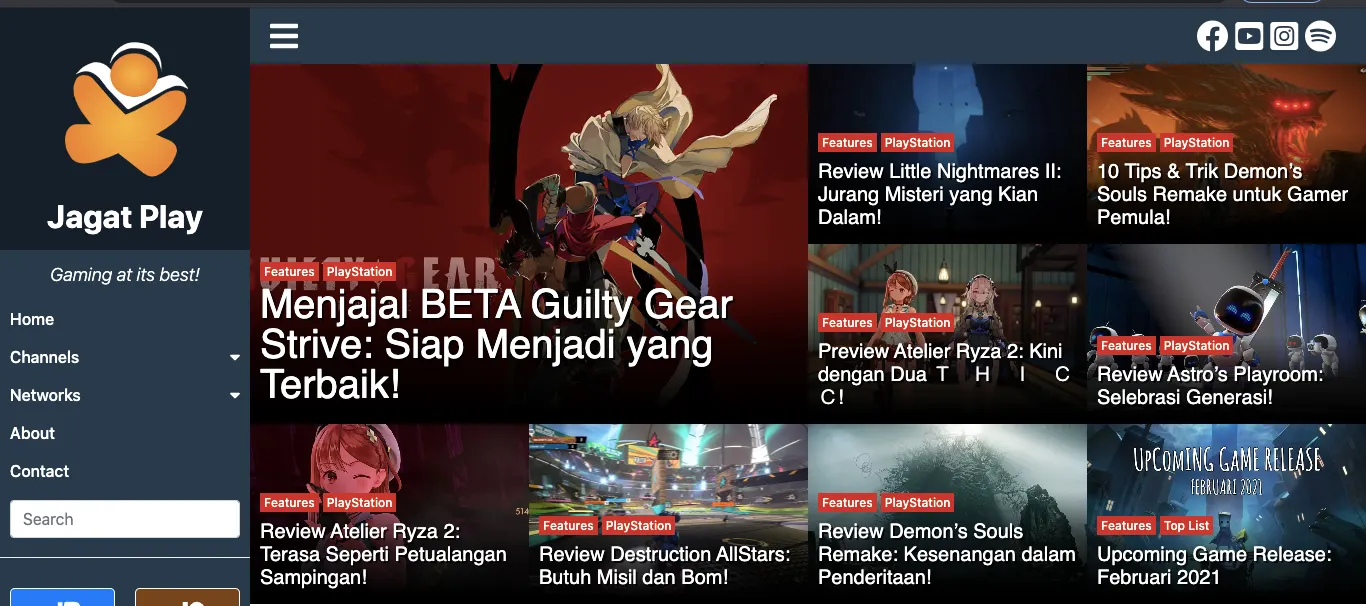Focus the Search input field

pos(125,519)
